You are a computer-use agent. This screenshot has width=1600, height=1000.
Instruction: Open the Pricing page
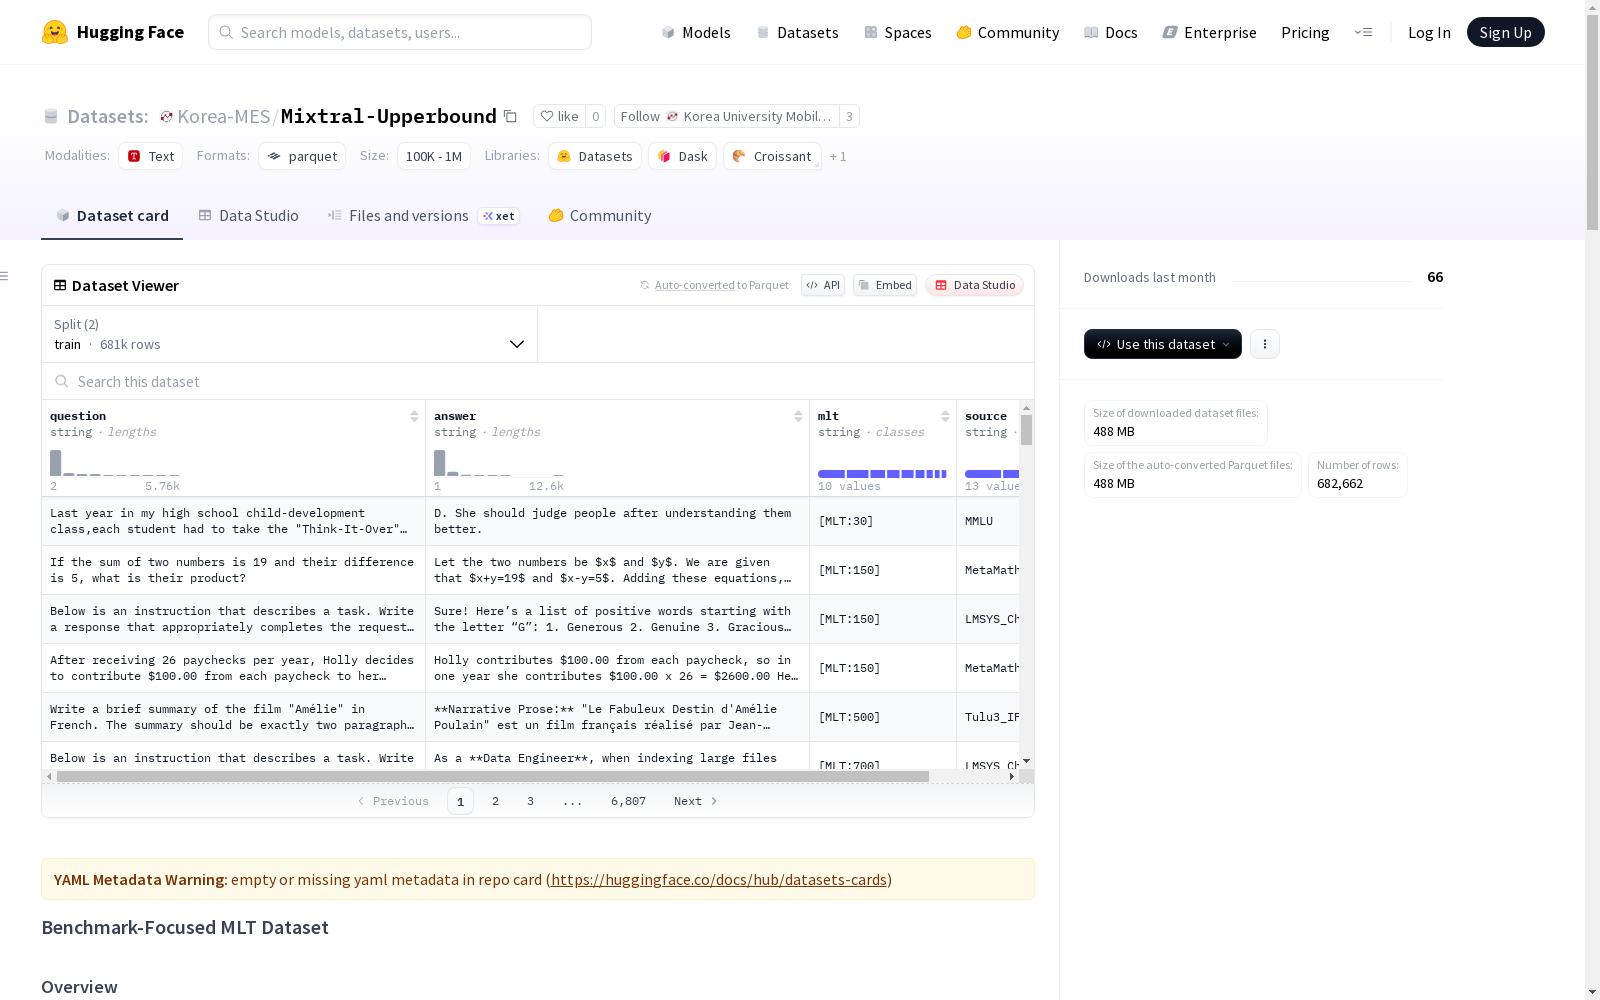(1305, 32)
